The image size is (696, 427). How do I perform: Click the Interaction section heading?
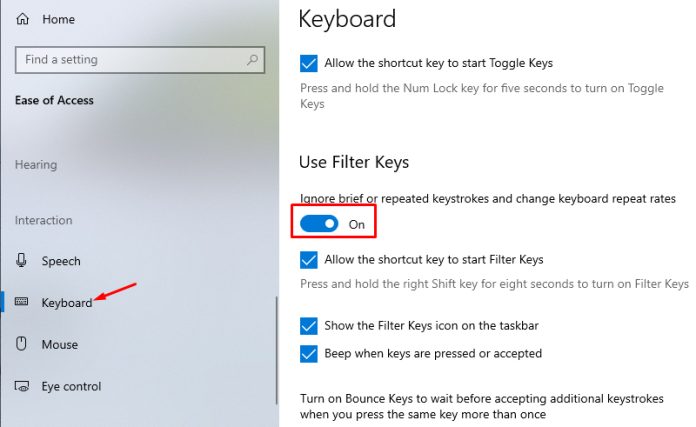click(43, 220)
